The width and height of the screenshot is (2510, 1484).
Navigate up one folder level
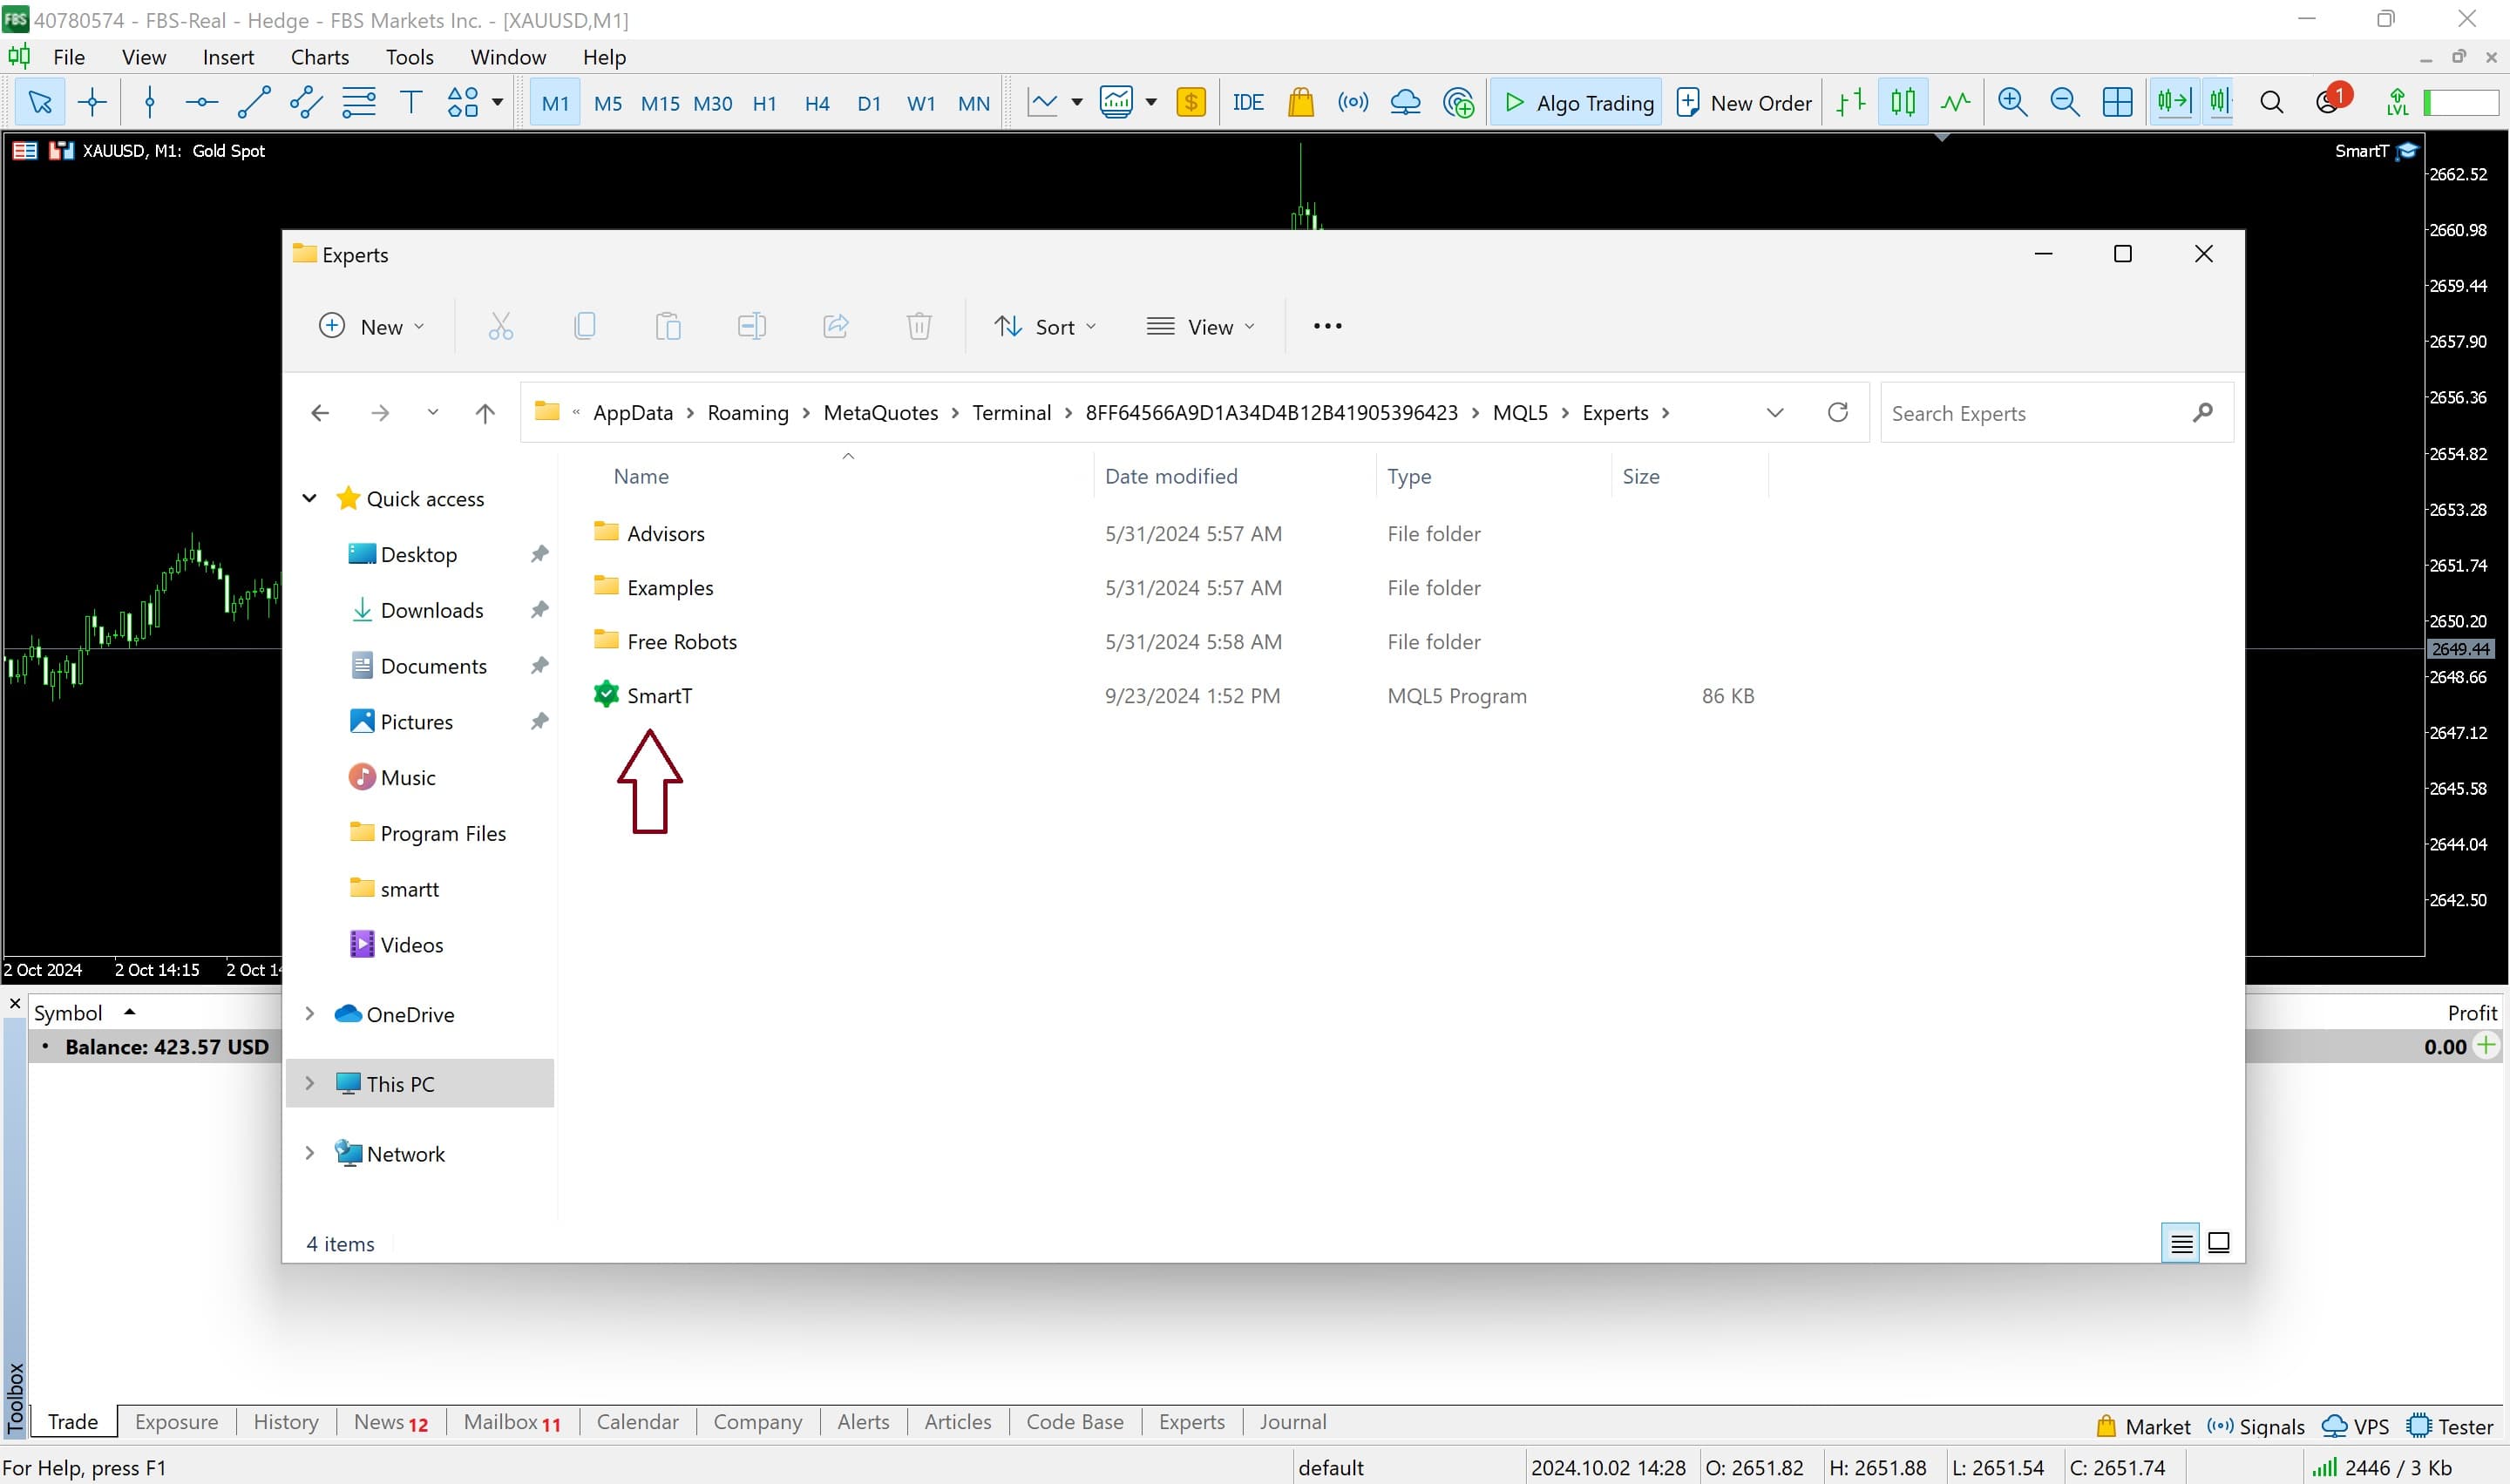[x=485, y=412]
